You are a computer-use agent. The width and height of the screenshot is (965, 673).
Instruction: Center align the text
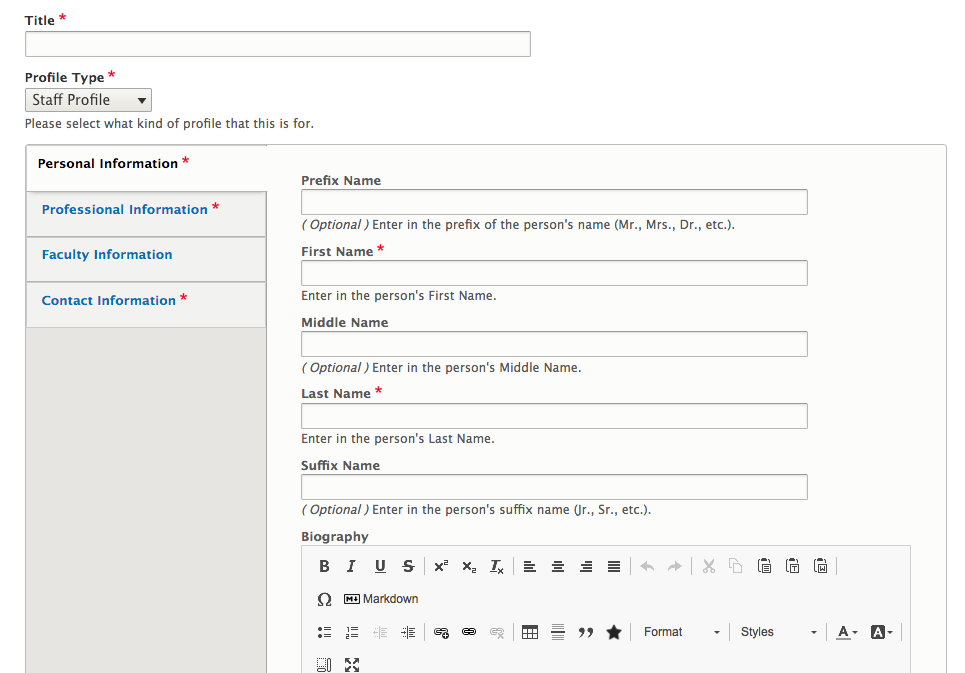click(558, 566)
